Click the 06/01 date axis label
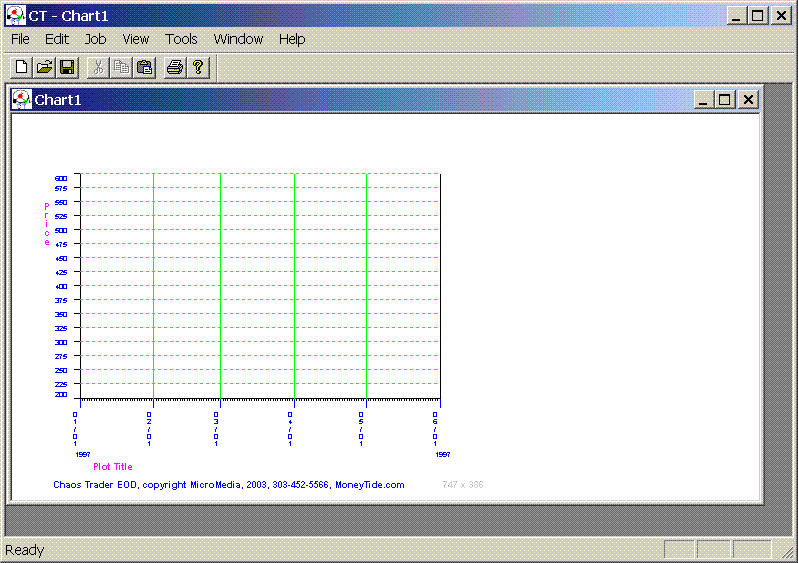The width and height of the screenshot is (798, 563). pos(435,429)
